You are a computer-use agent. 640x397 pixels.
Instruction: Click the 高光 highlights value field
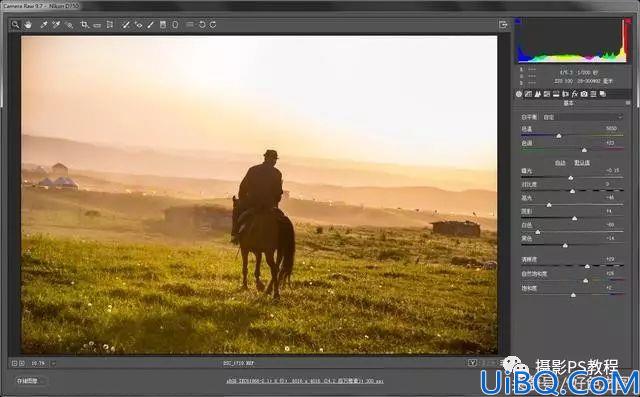(610, 197)
